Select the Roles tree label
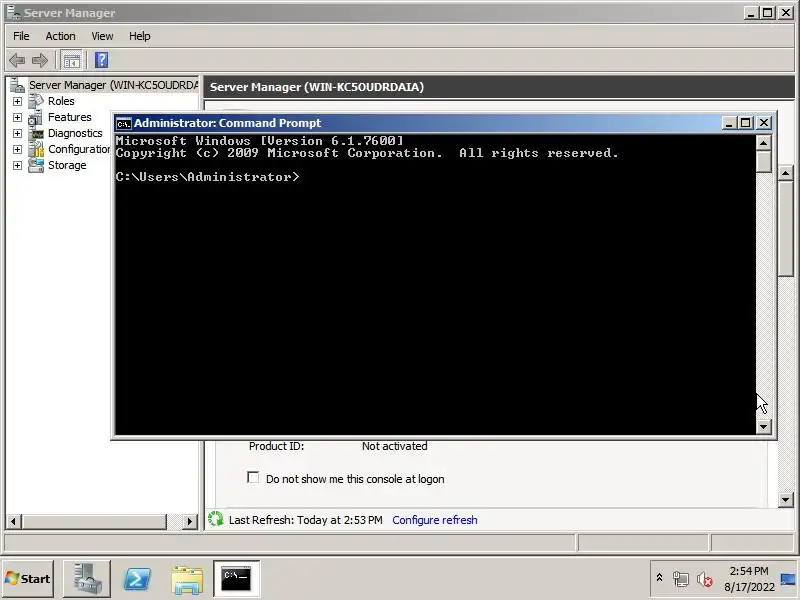The width and height of the screenshot is (800, 600). 61,102
